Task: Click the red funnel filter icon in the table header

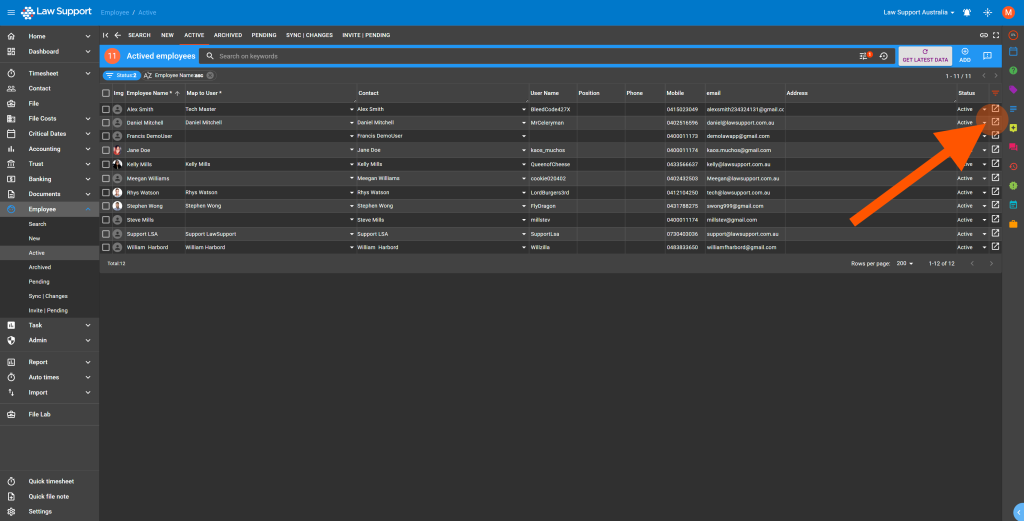Action: [x=995, y=93]
